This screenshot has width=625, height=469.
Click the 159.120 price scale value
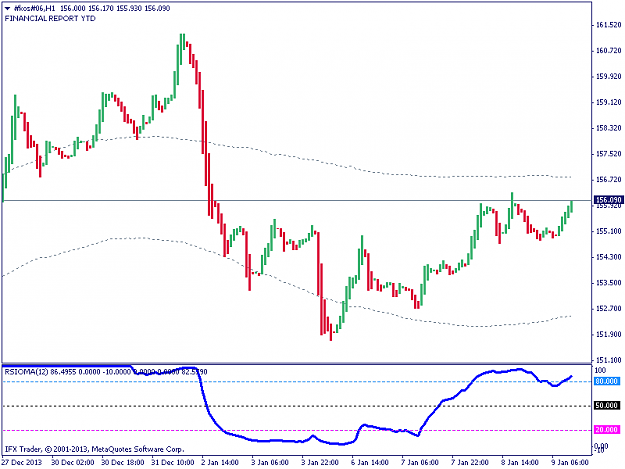coord(608,102)
